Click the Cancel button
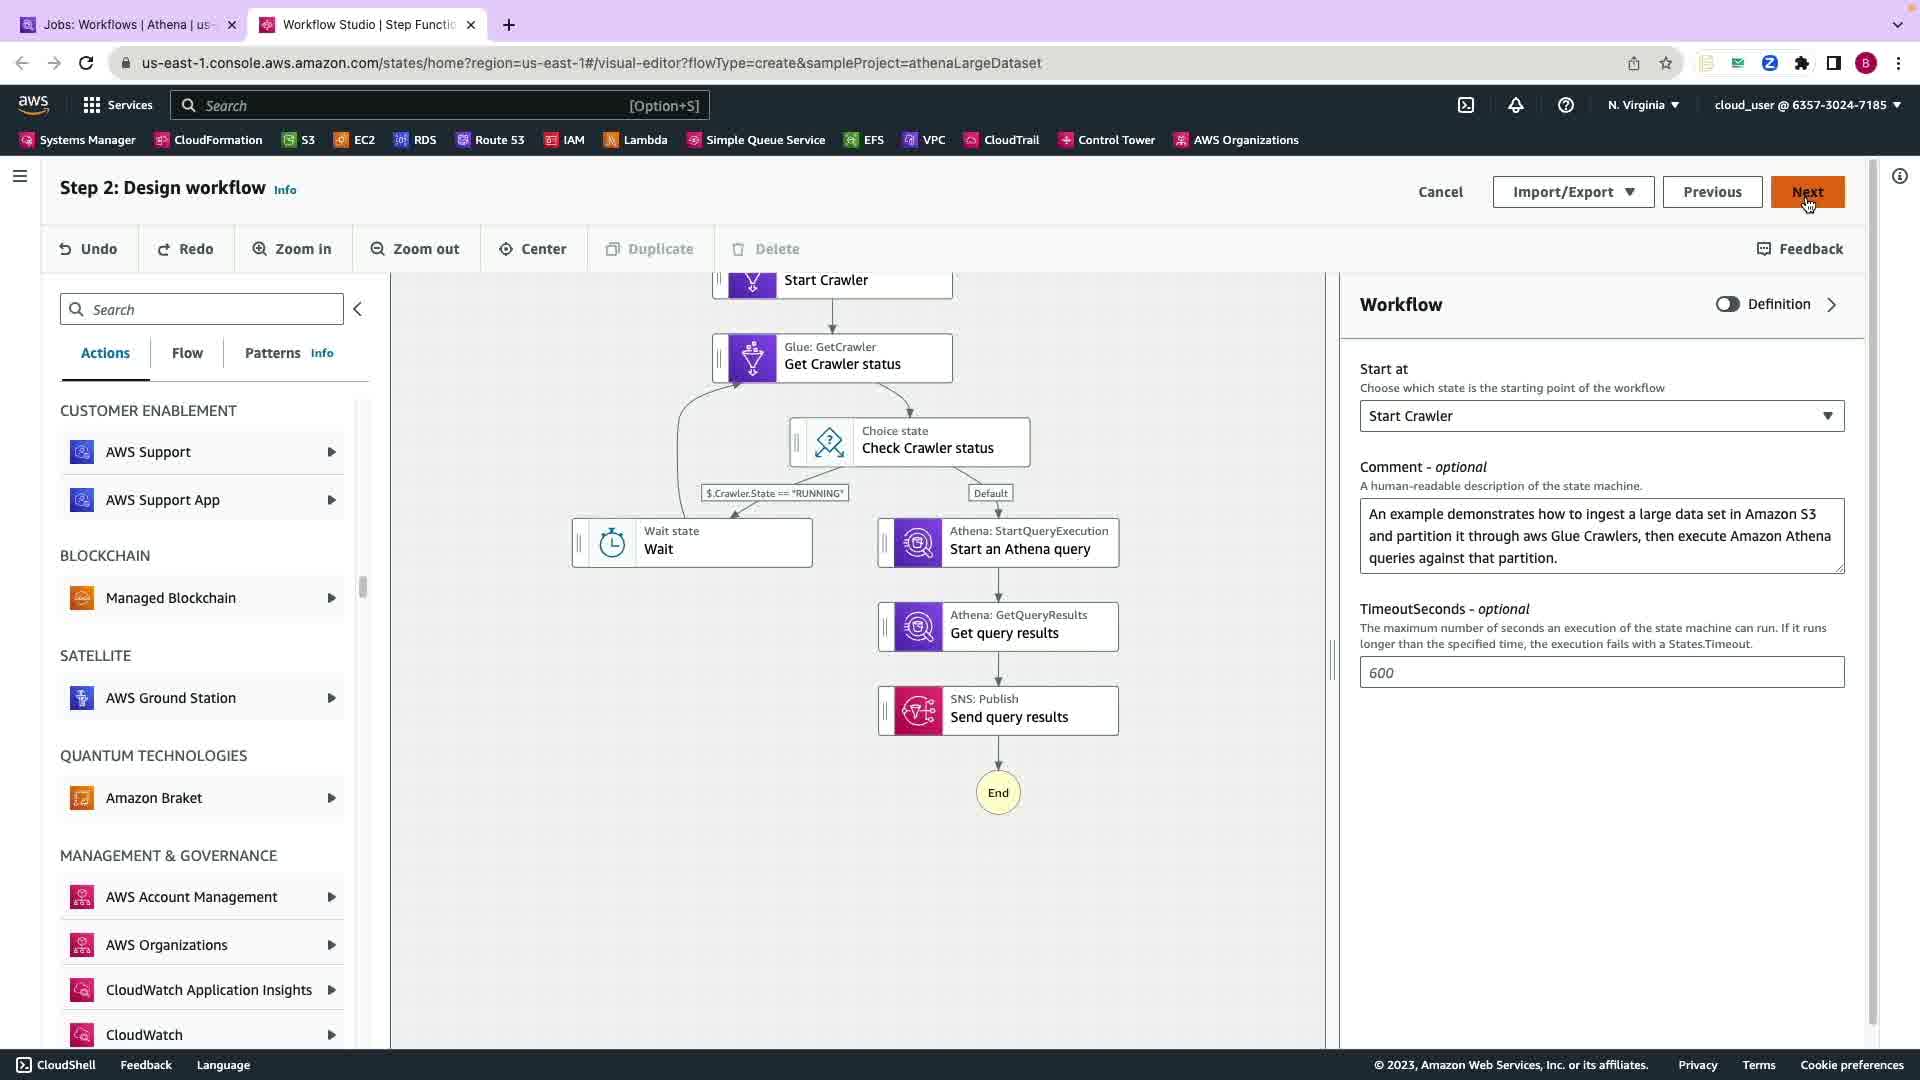1920x1080 pixels. pos(1440,192)
